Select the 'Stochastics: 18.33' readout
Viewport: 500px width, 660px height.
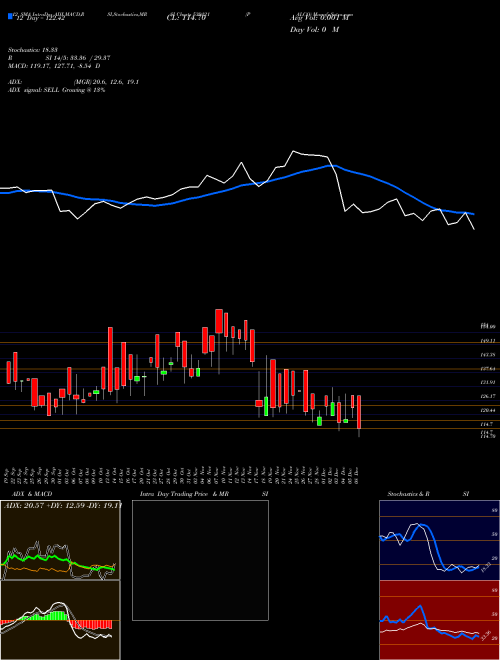(x=33, y=50)
